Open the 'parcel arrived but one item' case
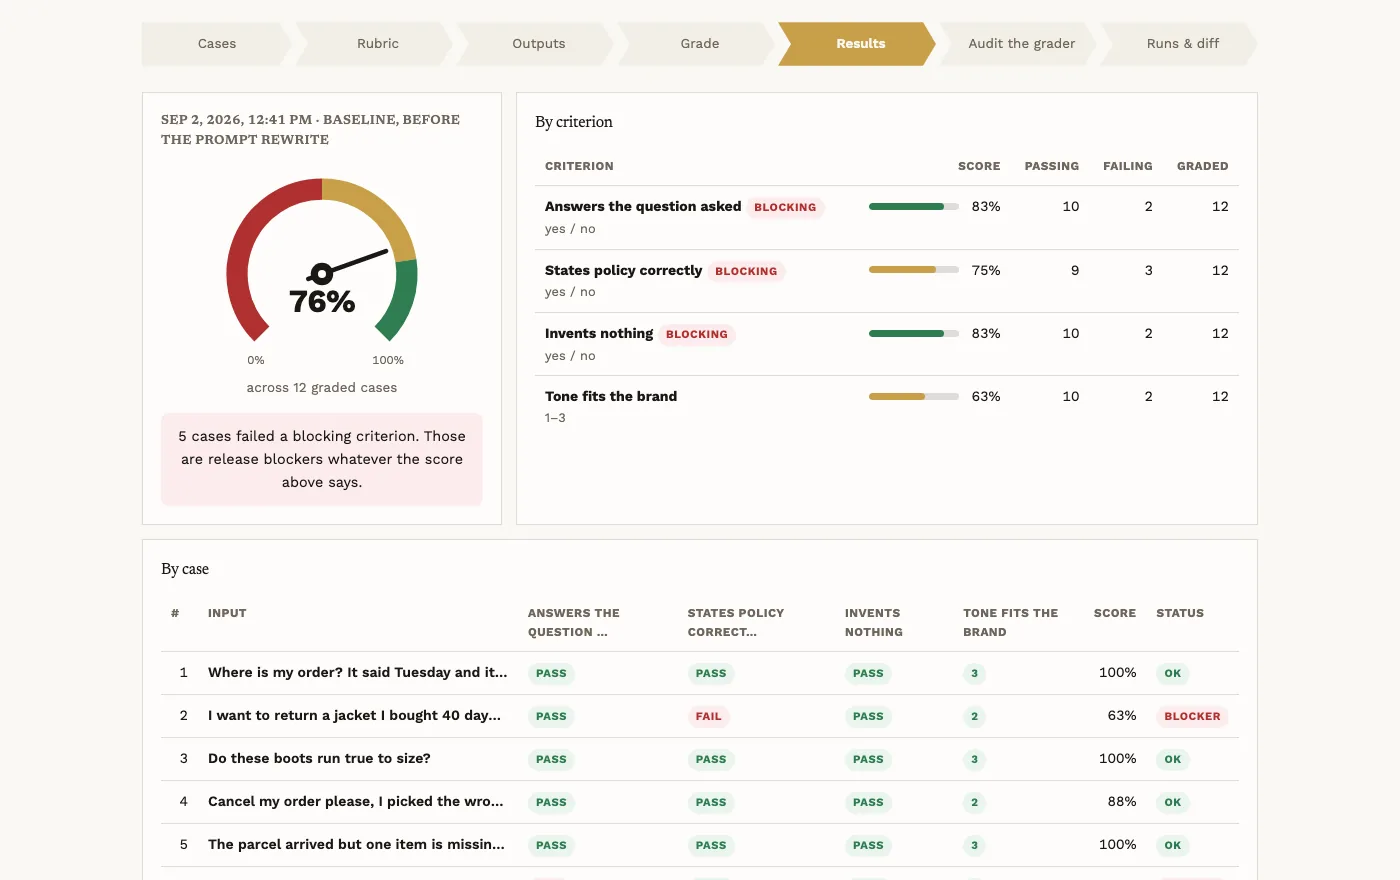The height and width of the screenshot is (880, 1400). [700, 845]
